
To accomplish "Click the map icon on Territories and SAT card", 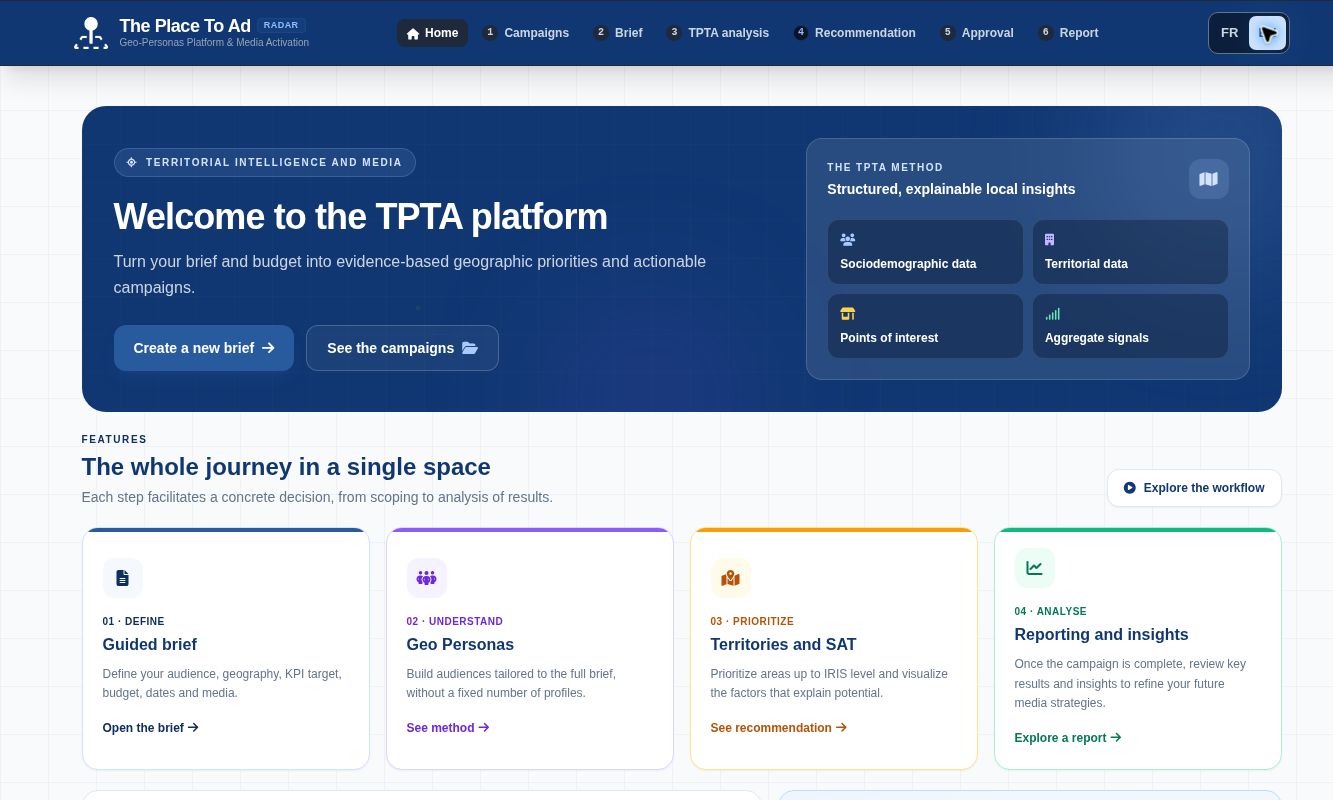I will [x=730, y=578].
